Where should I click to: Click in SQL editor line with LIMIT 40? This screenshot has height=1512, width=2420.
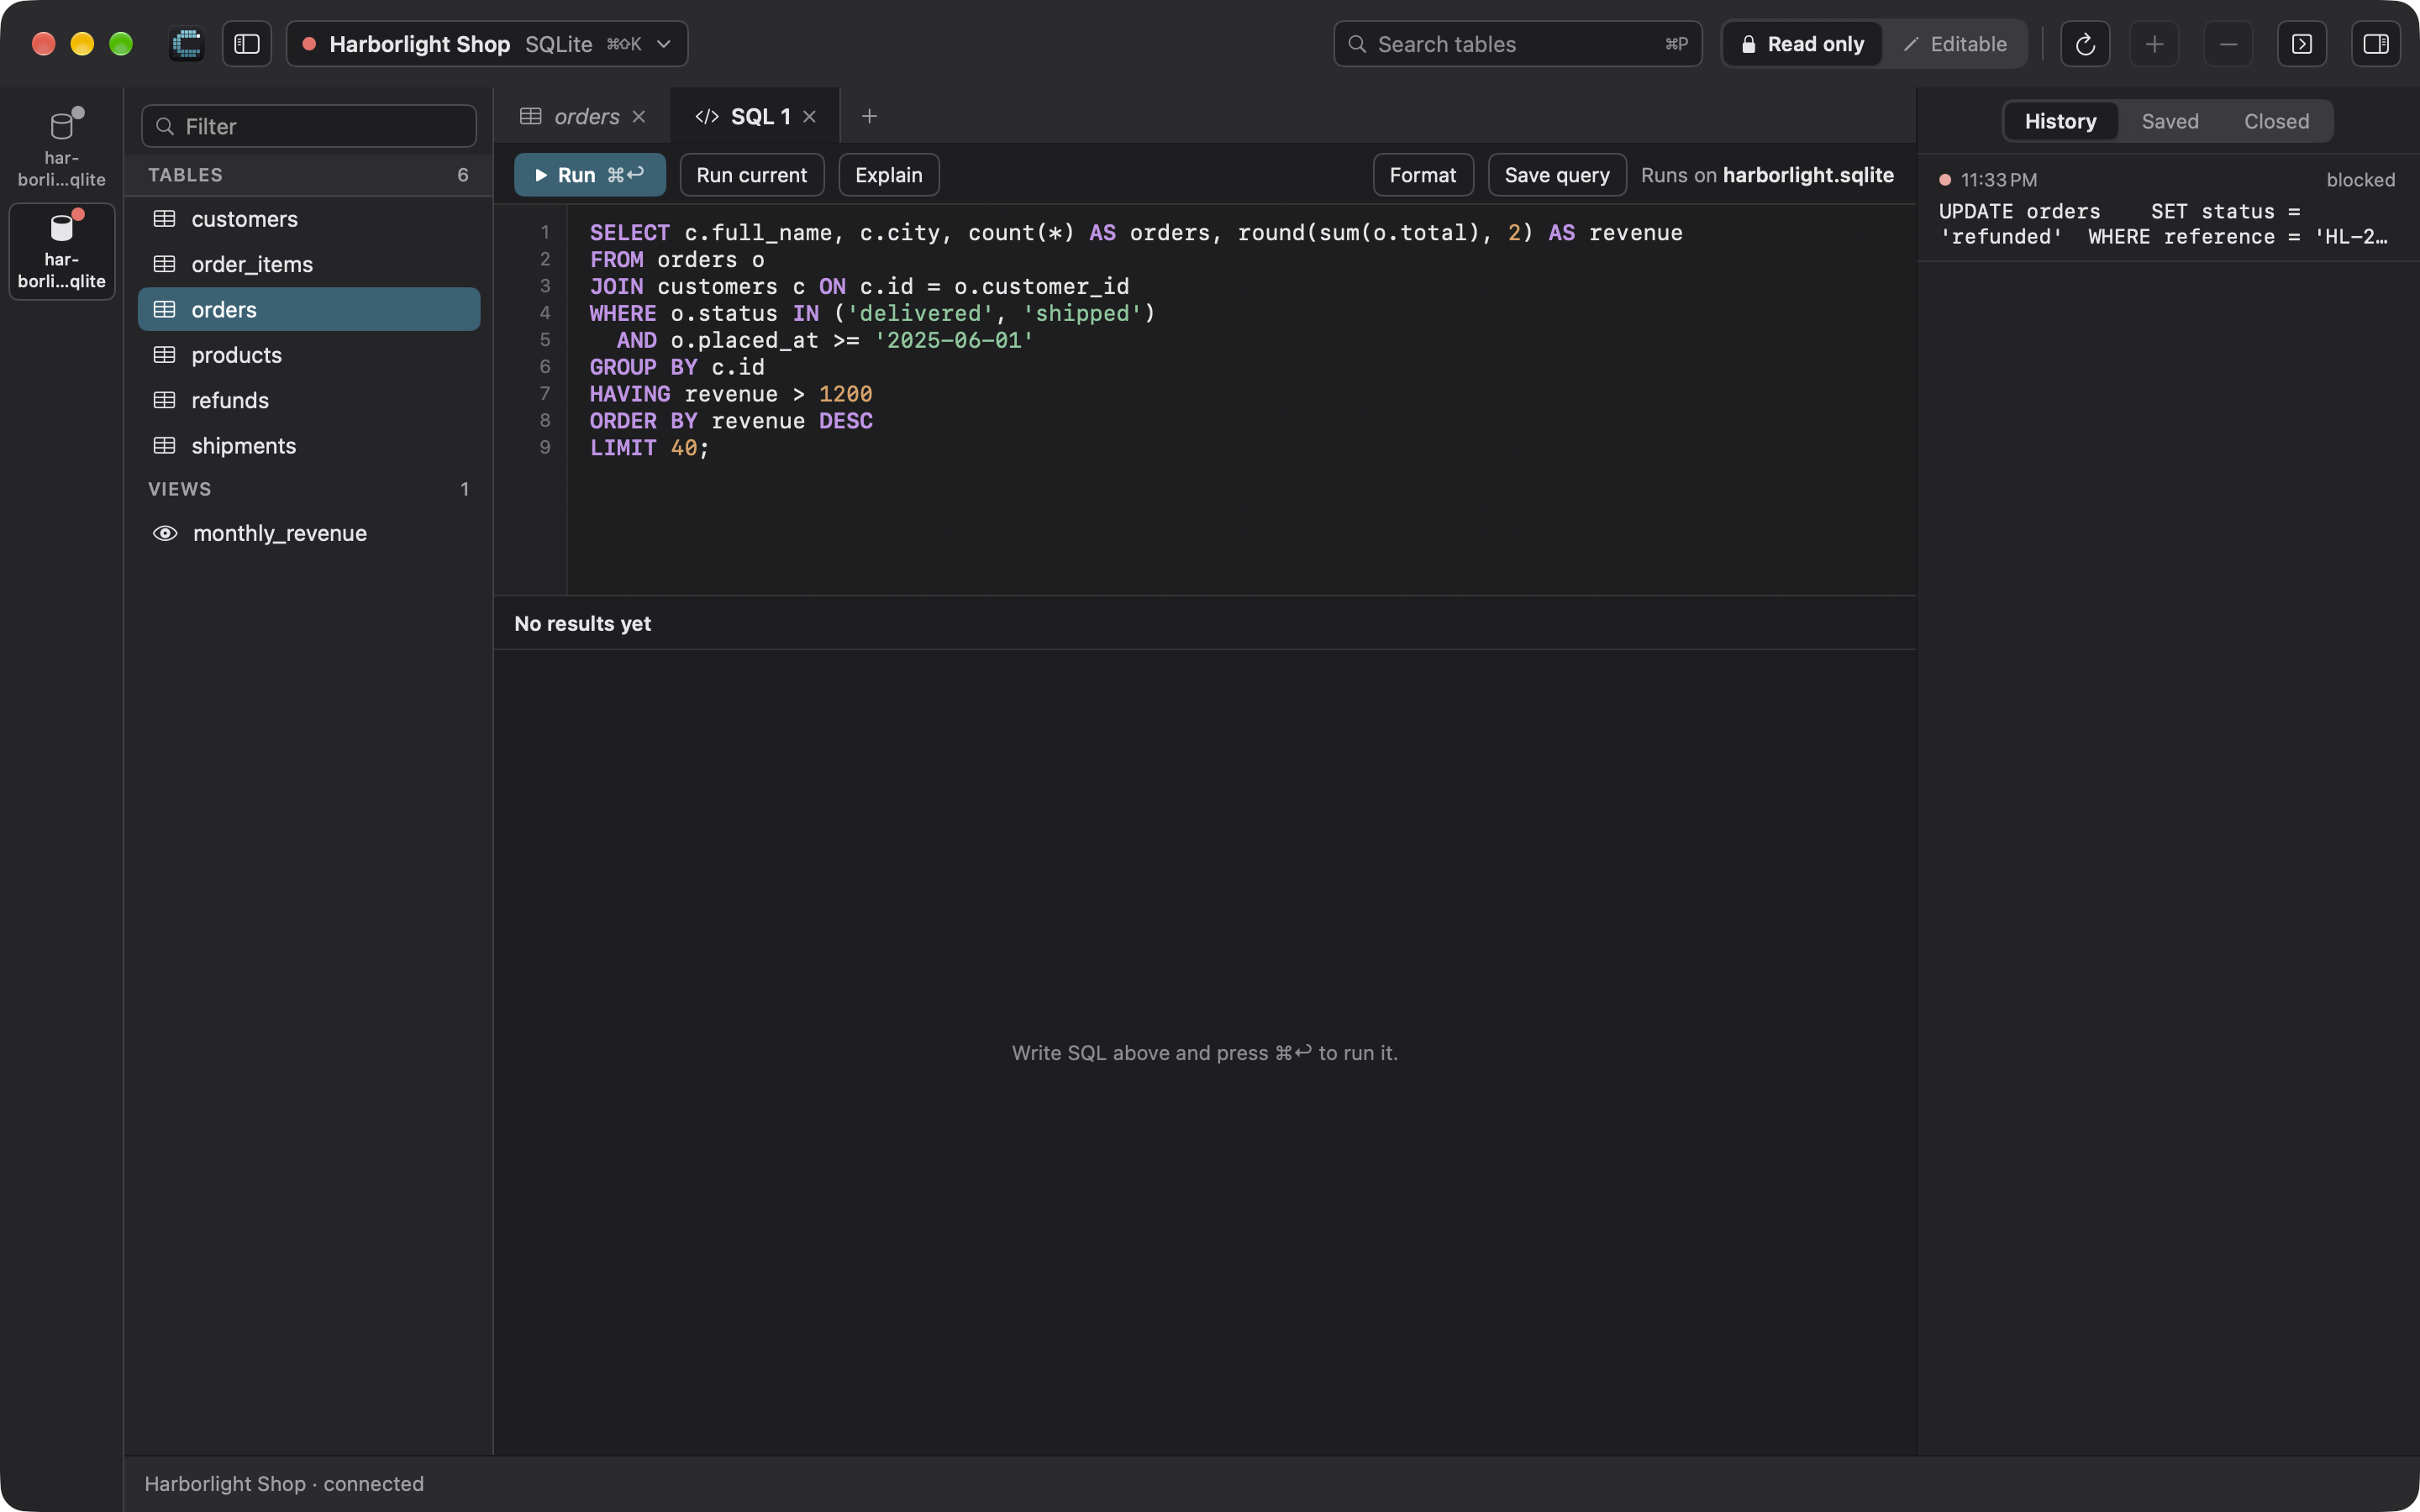click(x=650, y=448)
